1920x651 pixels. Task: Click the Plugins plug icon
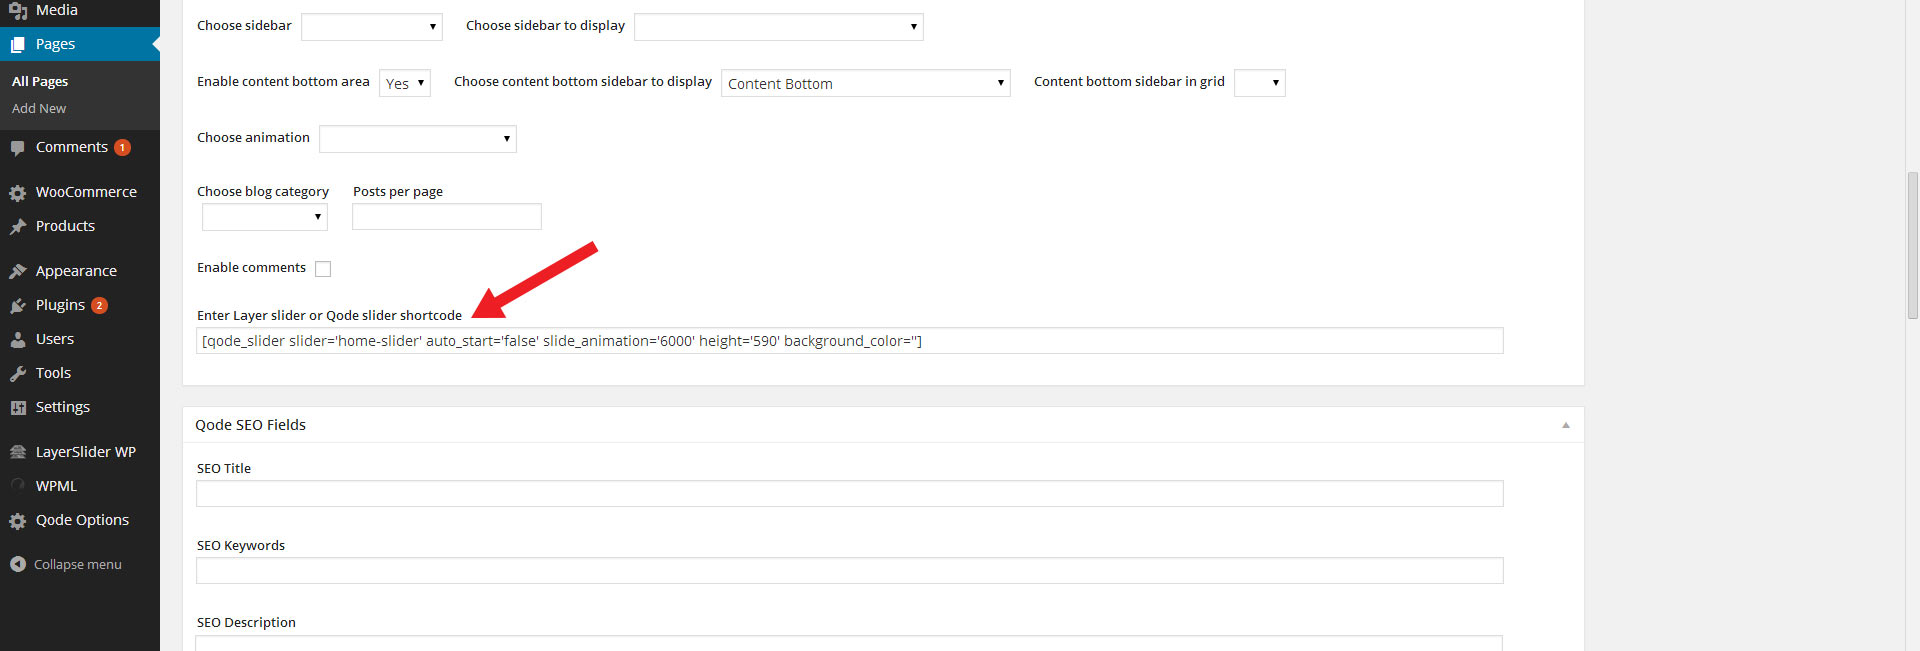point(17,306)
